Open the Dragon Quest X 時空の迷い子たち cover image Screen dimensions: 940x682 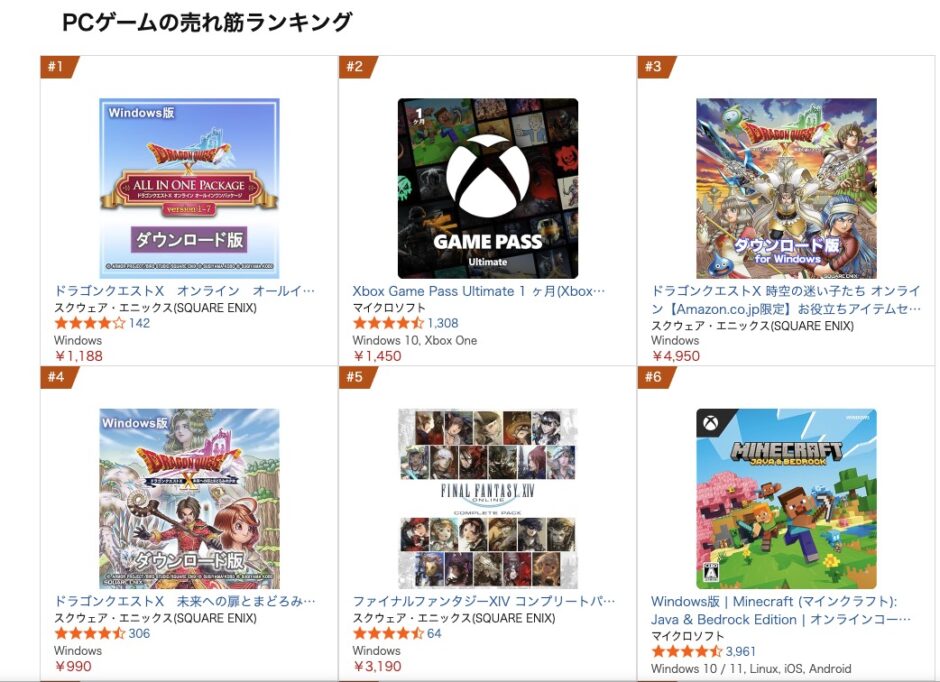point(786,188)
